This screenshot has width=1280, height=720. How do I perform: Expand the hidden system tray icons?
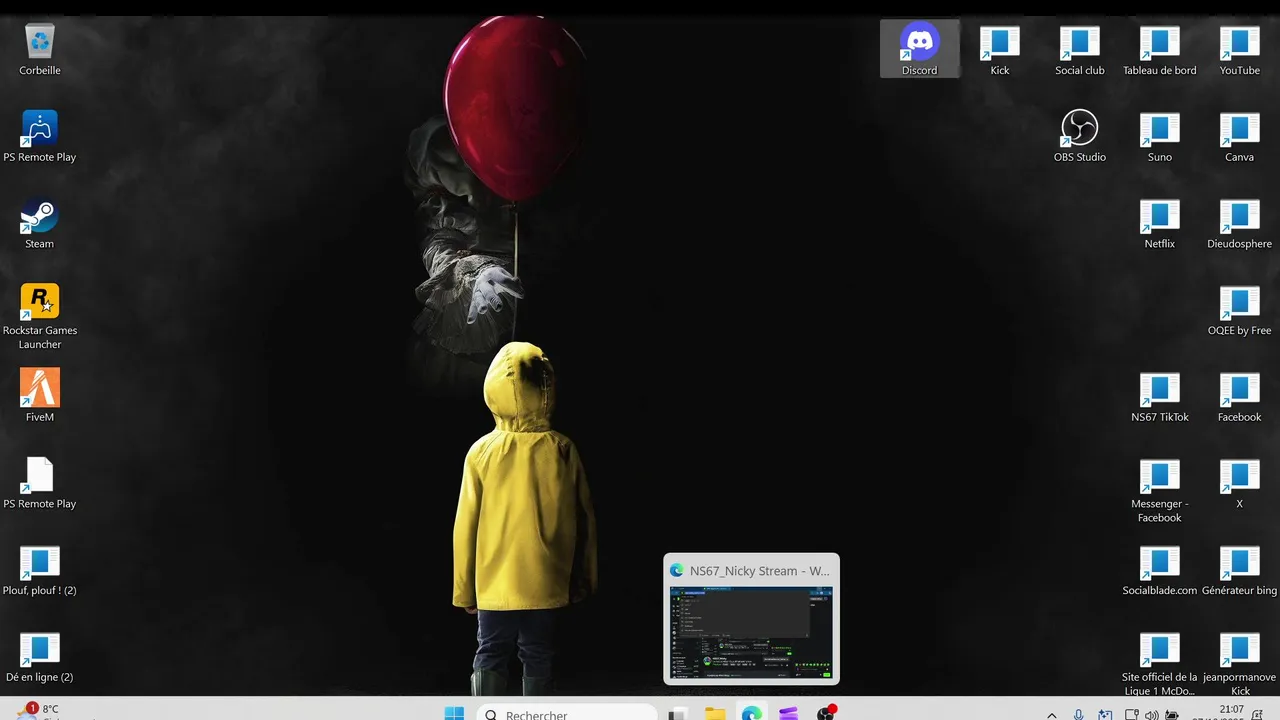(1051, 715)
